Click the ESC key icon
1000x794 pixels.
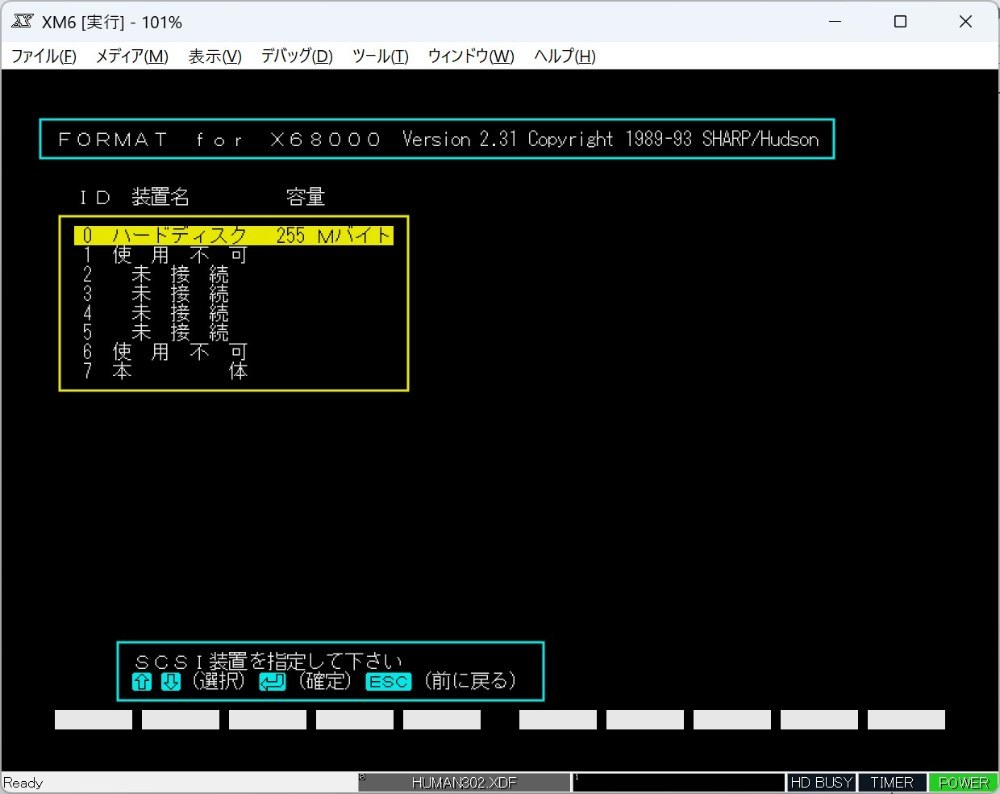(x=388, y=682)
